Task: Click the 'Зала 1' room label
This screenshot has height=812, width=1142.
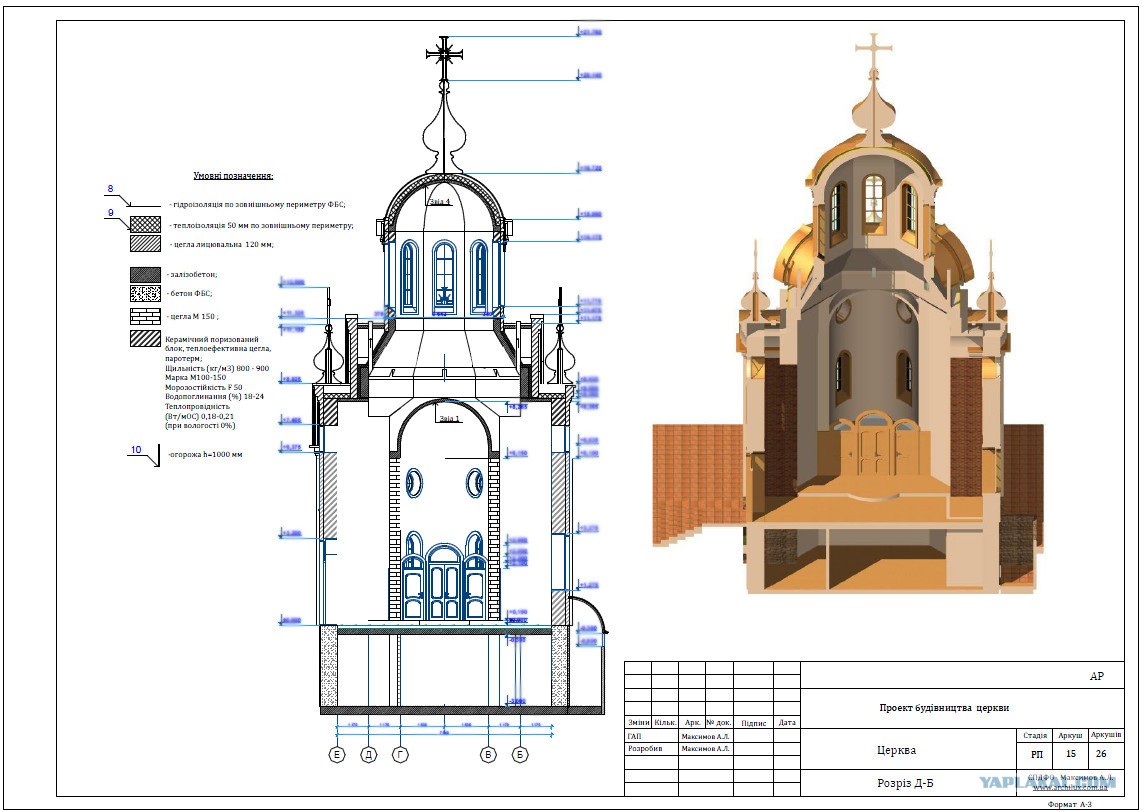Action: pyautogui.click(x=449, y=419)
